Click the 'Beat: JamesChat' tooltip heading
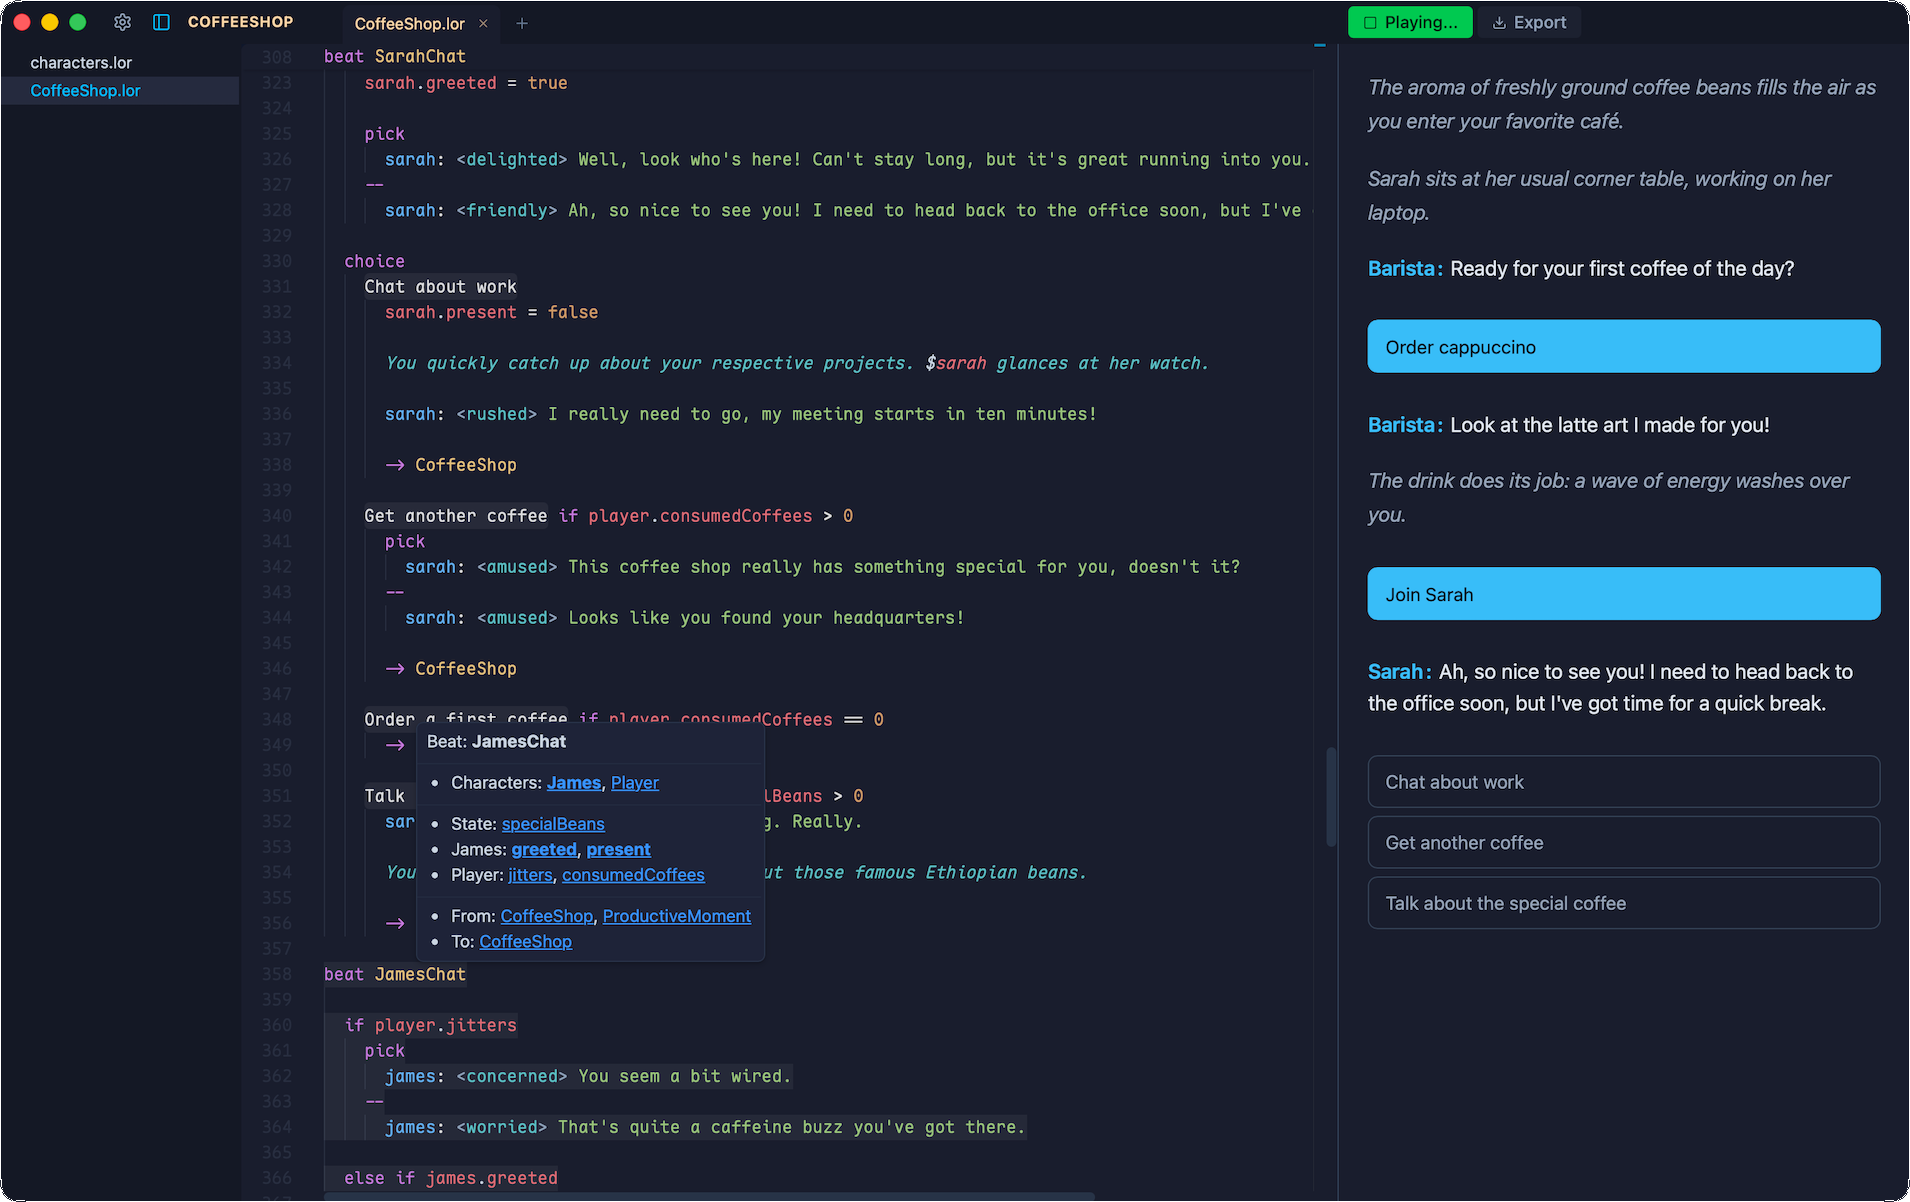The width and height of the screenshot is (1910, 1202). click(x=496, y=742)
